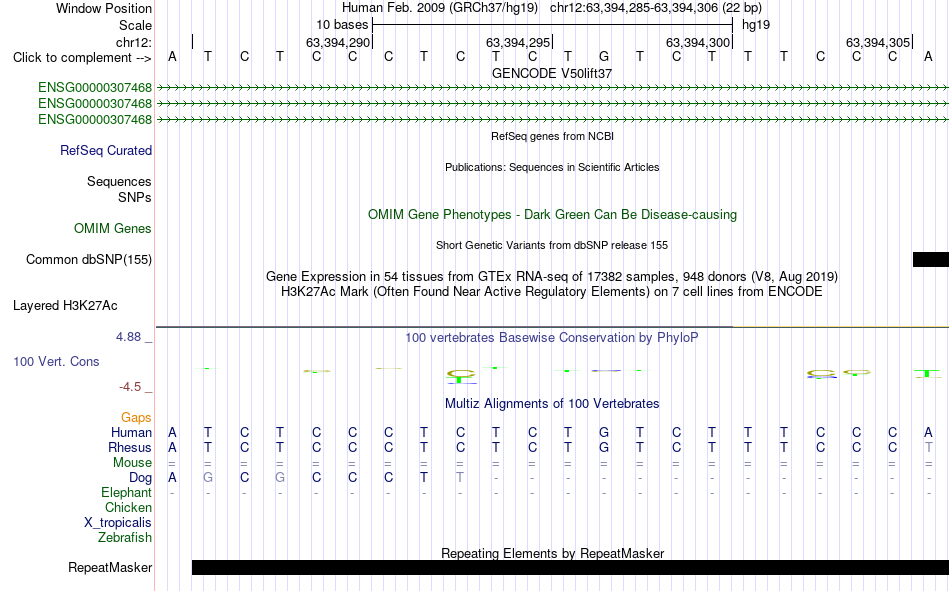The height and width of the screenshot is (591, 950).
Task: Click the 4.88 upper axis value
Action: 128,337
